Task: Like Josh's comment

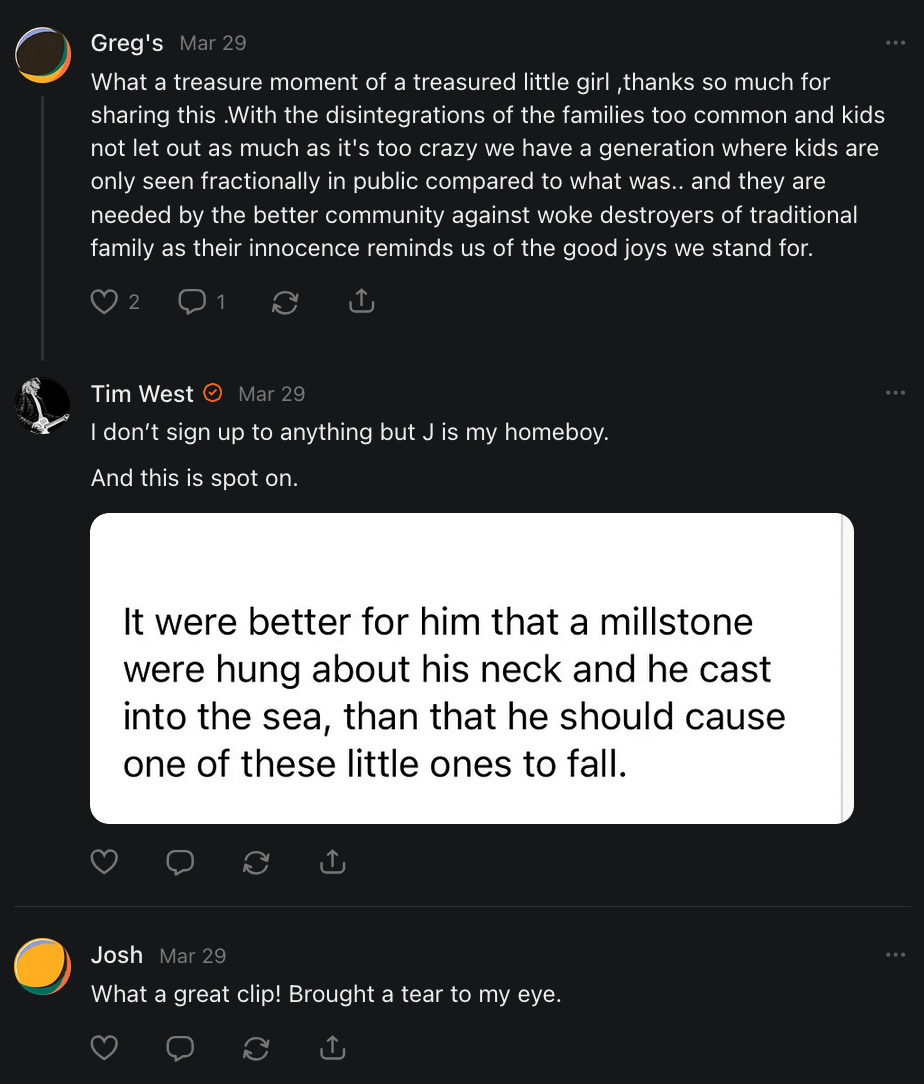Action: (104, 1047)
